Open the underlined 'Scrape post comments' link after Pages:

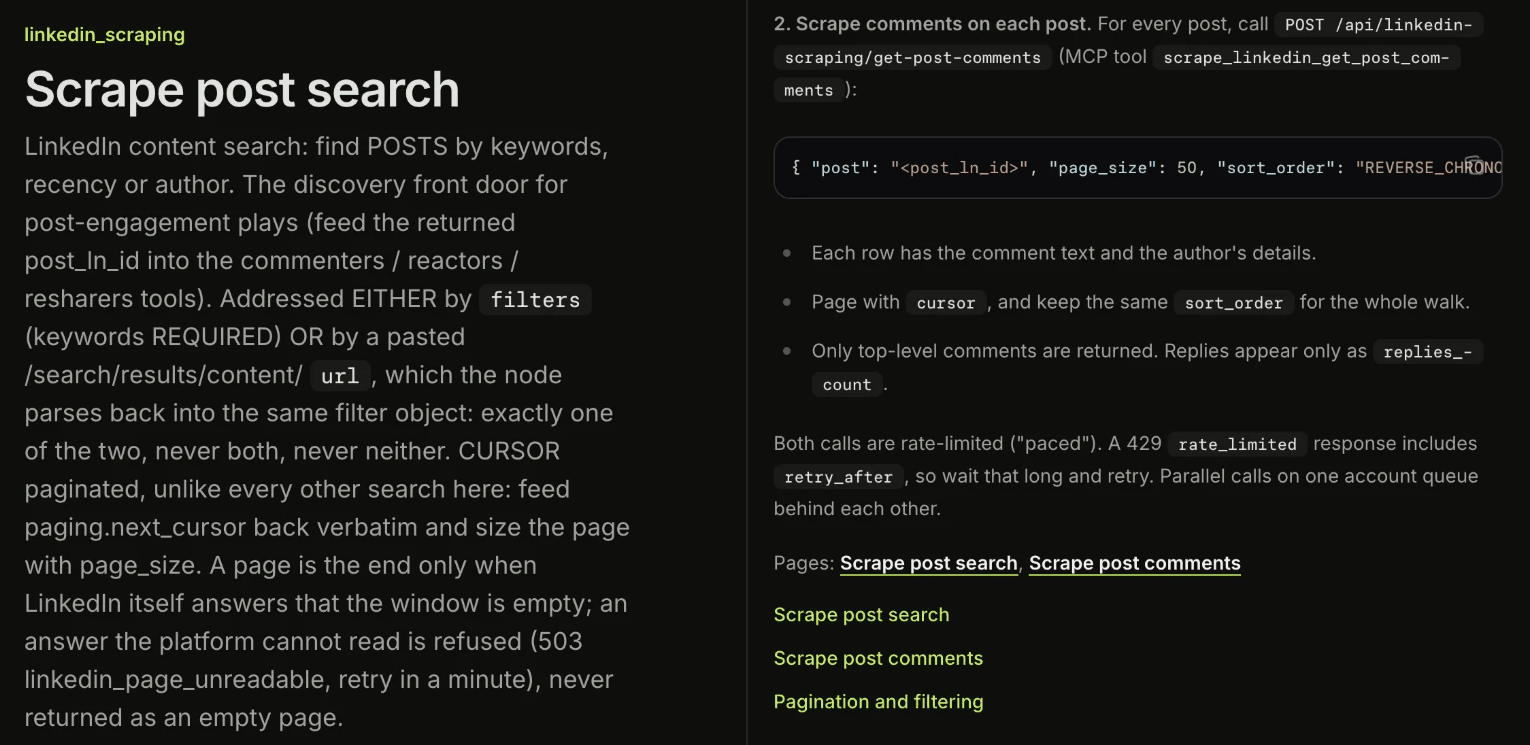(x=1134, y=563)
